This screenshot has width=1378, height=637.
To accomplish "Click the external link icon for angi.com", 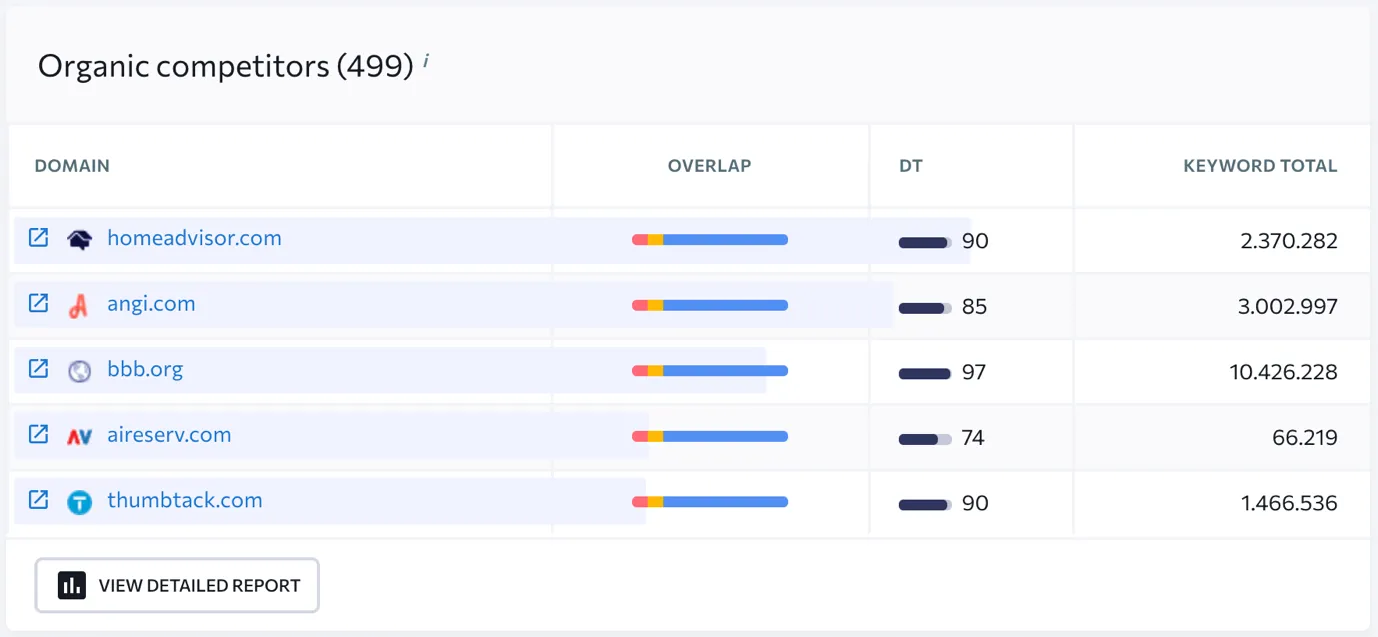I will [x=38, y=303].
